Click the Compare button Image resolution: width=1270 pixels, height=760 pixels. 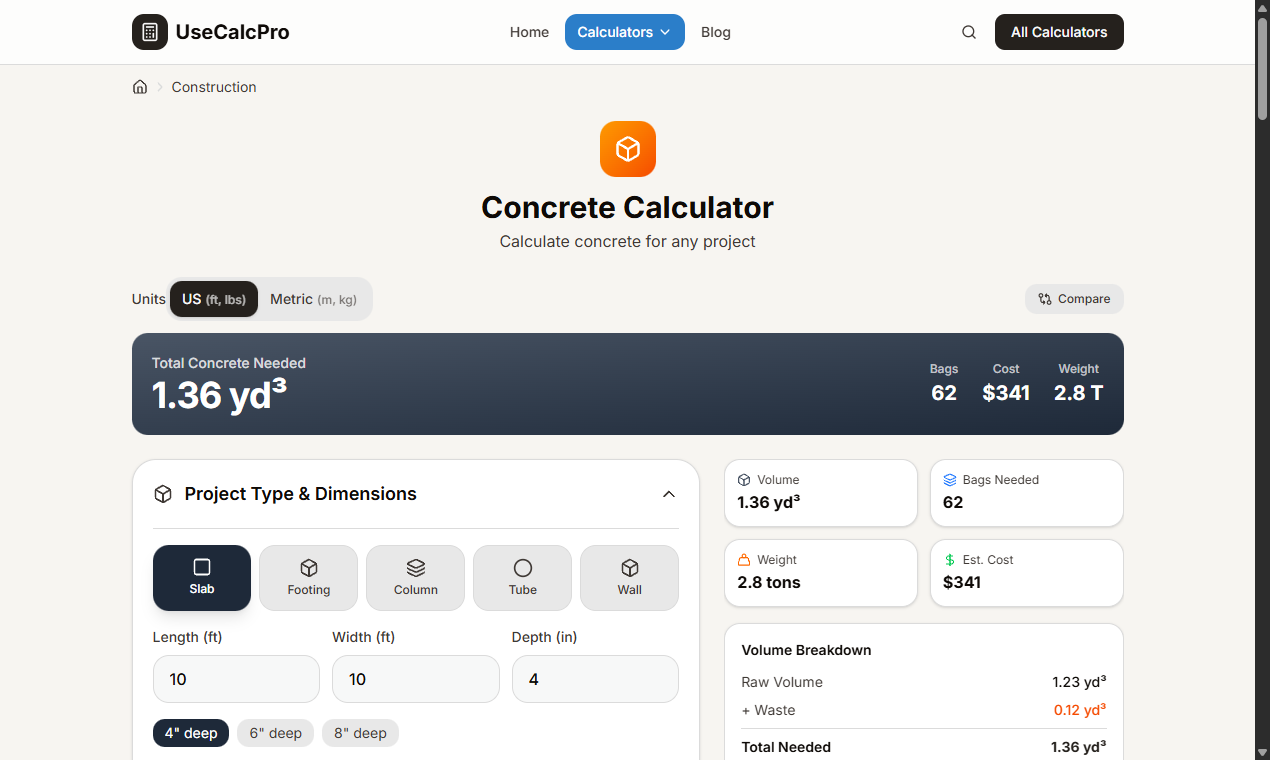[x=1074, y=299]
